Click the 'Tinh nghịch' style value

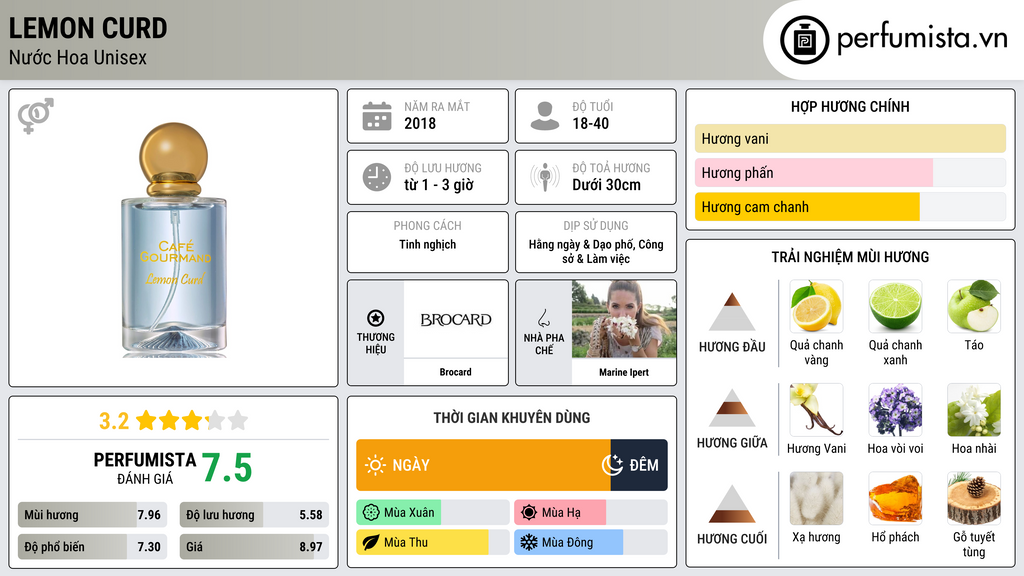point(428,244)
